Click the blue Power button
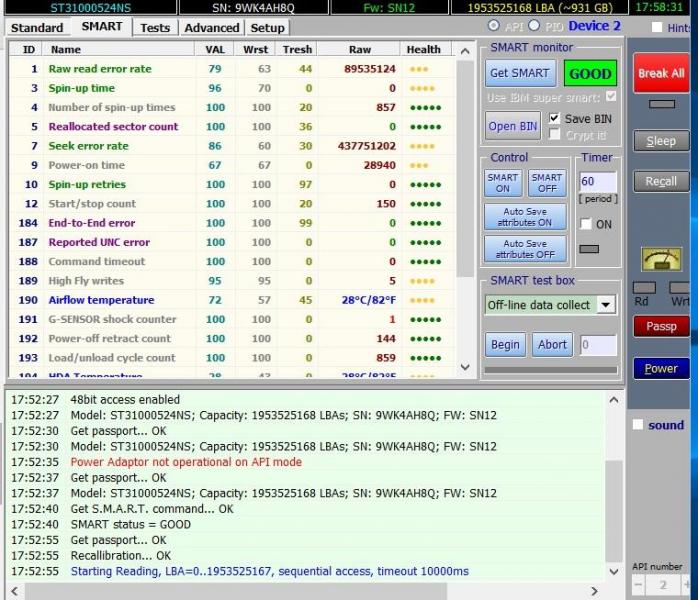The height and width of the screenshot is (600, 698). [x=661, y=368]
